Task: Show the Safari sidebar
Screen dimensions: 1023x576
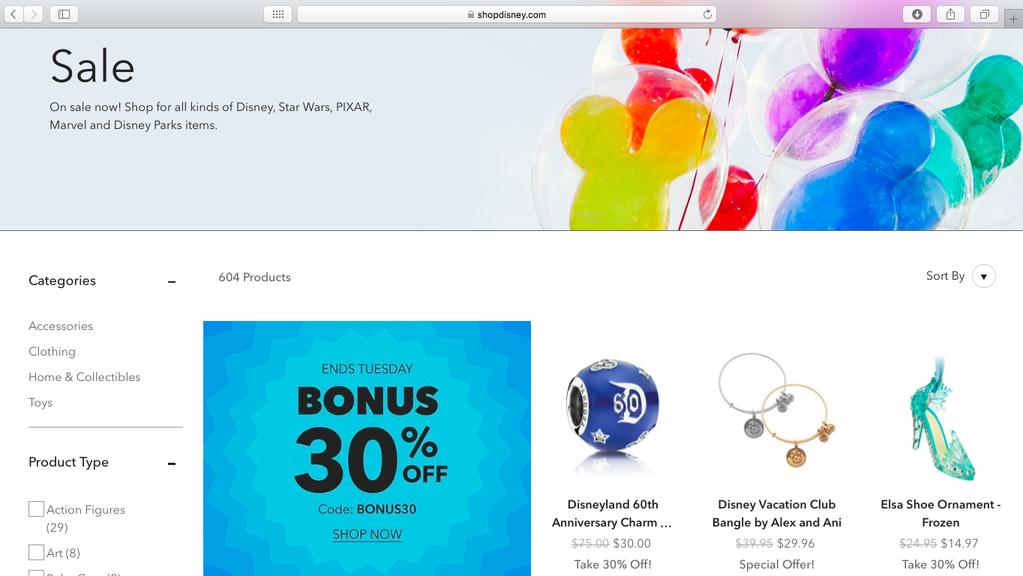Action: point(64,14)
